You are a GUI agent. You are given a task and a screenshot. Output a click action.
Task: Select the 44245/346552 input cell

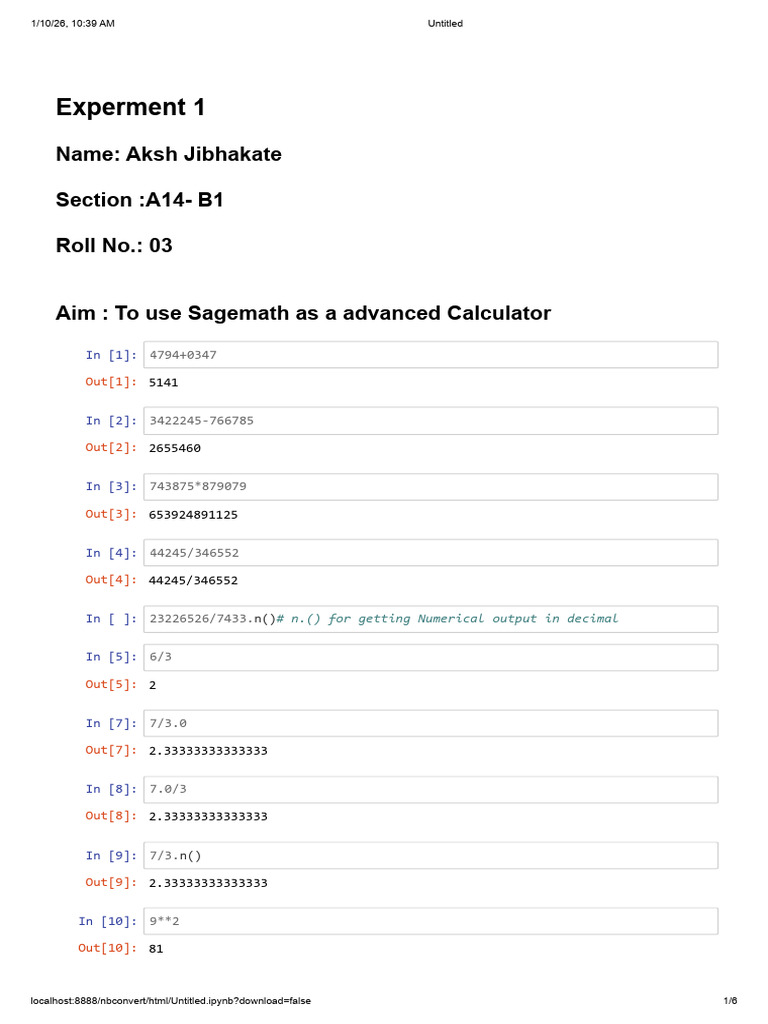click(430, 552)
